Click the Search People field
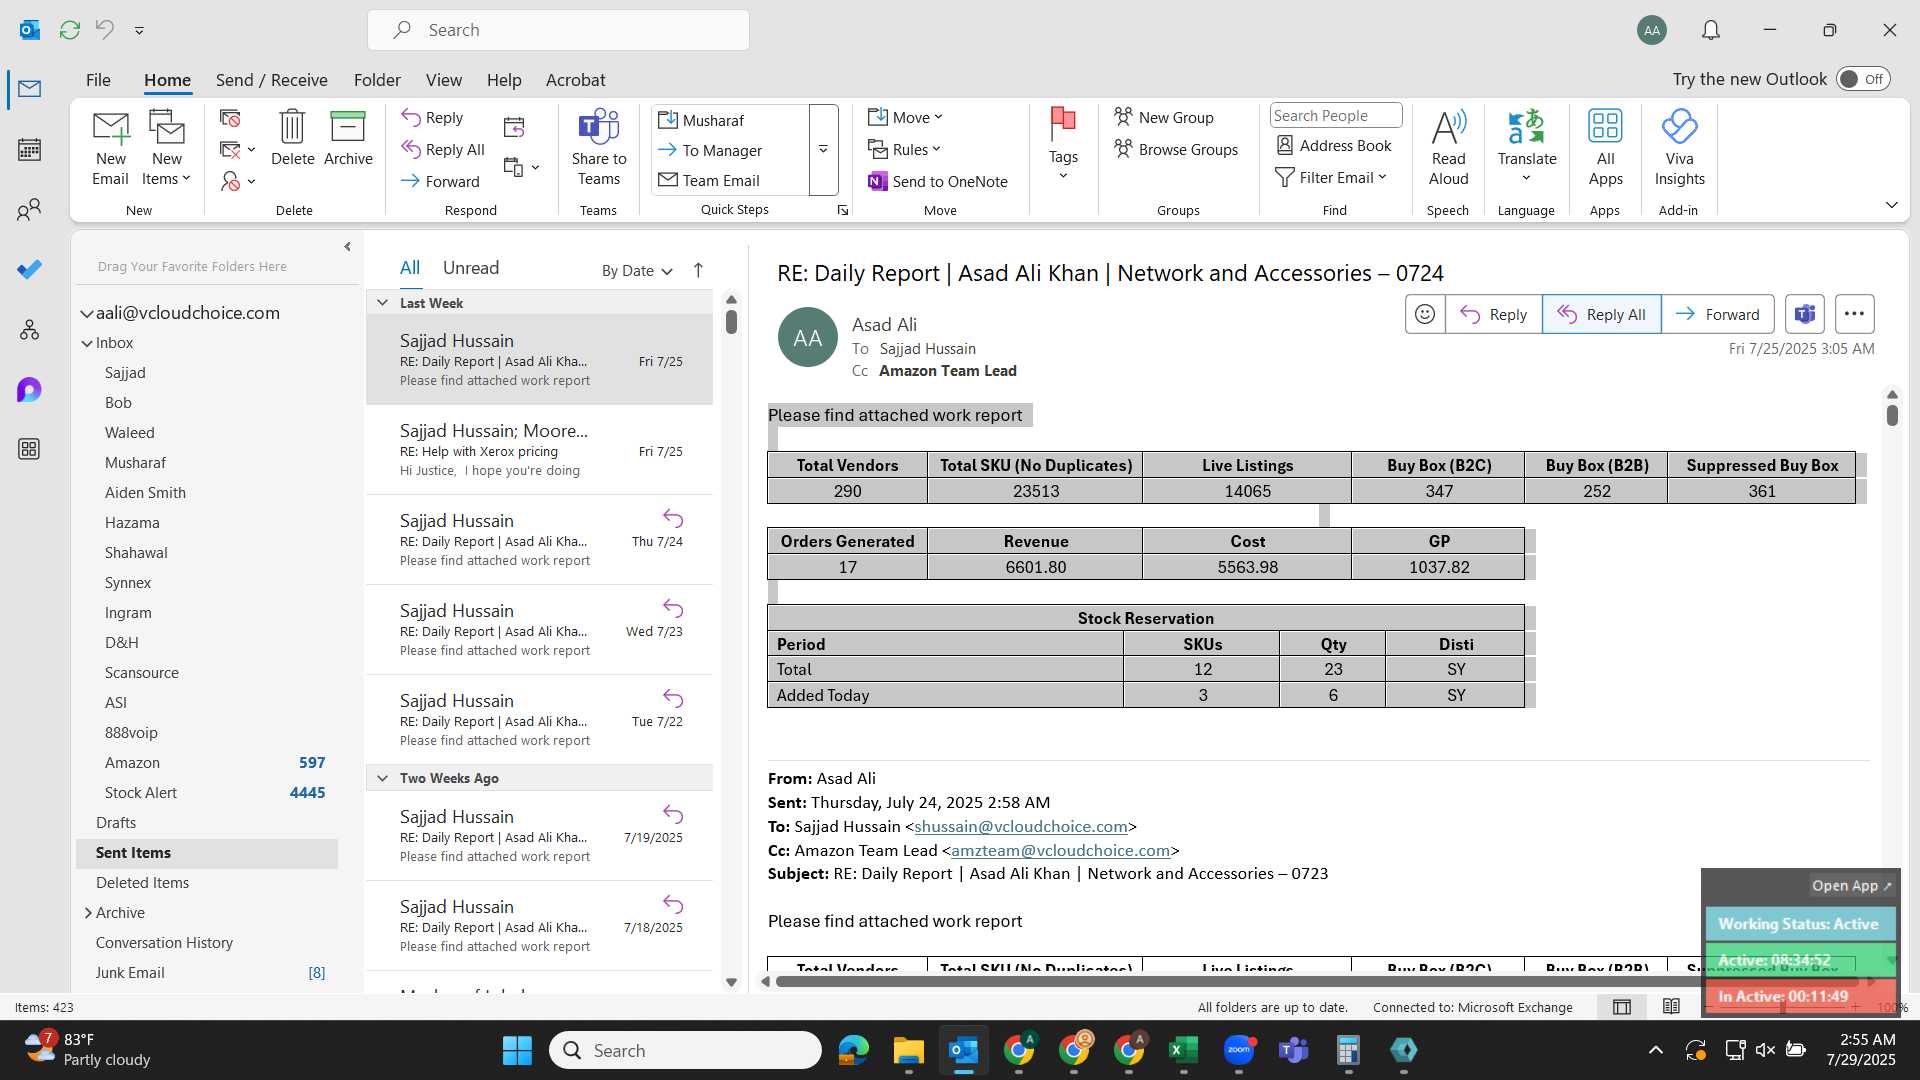The height and width of the screenshot is (1080, 1920). tap(1336, 116)
